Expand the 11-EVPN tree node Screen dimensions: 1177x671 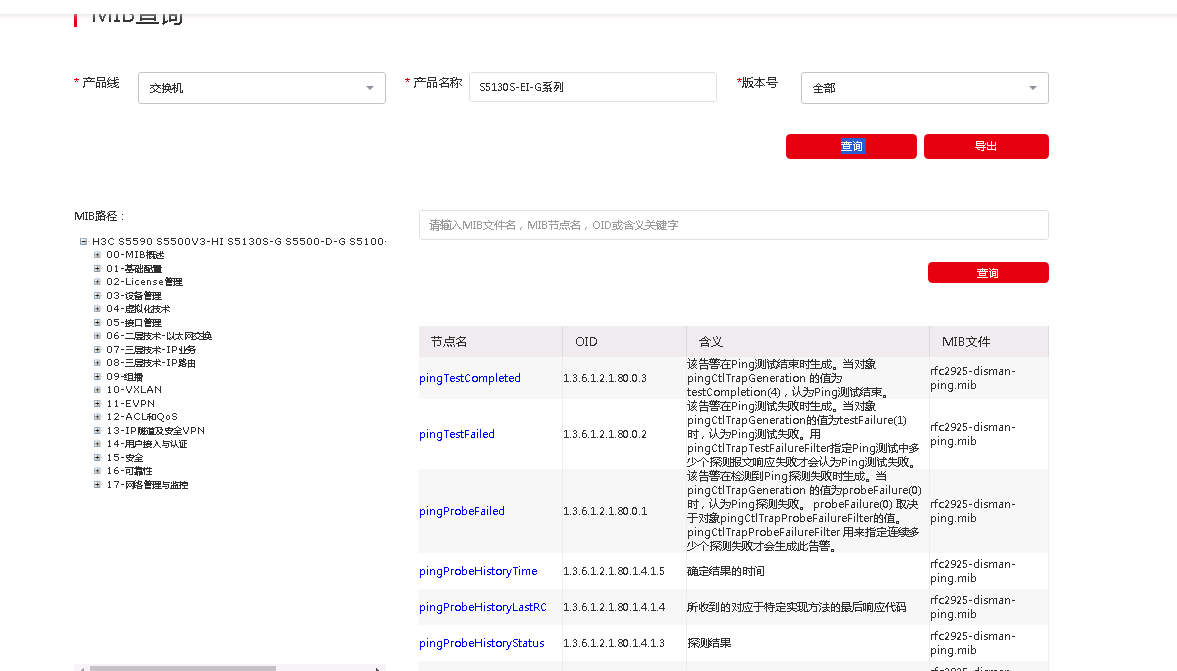point(97,404)
